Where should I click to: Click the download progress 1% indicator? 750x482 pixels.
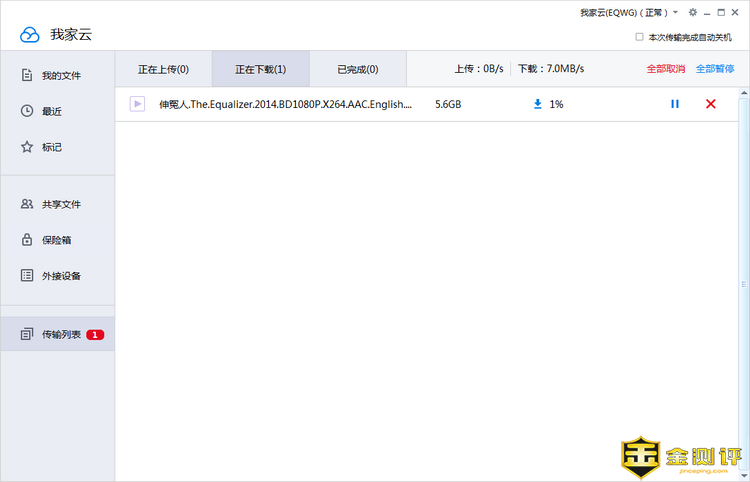point(548,104)
